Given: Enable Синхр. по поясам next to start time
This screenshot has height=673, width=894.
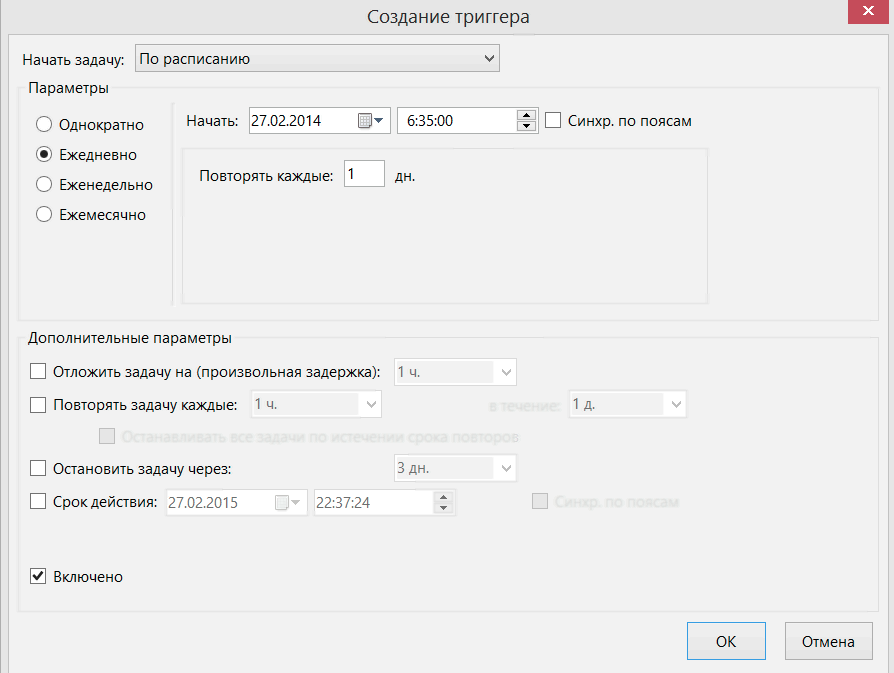Looking at the screenshot, I should click(x=554, y=121).
